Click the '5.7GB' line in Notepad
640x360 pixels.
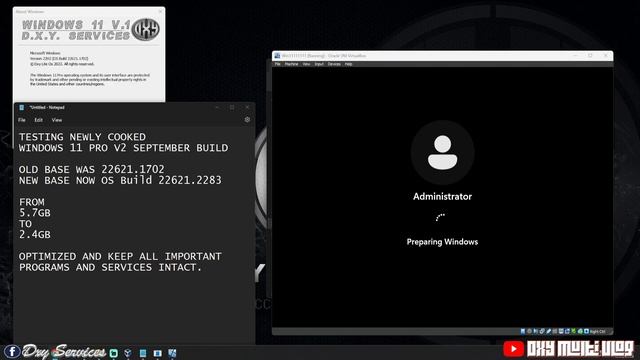click(35, 213)
